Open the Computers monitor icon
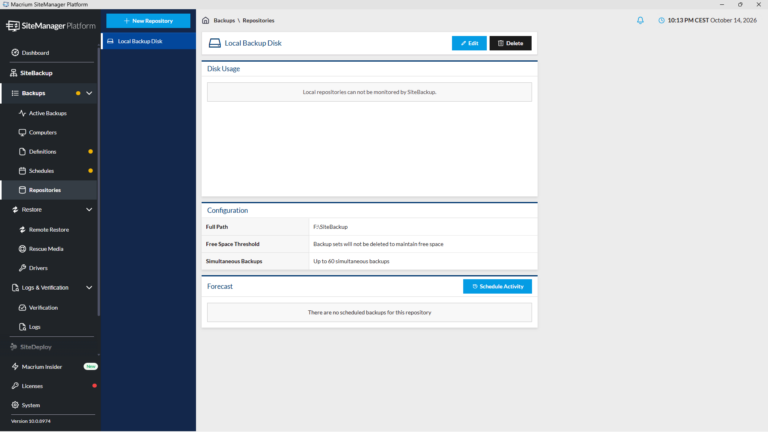 pos(22,132)
